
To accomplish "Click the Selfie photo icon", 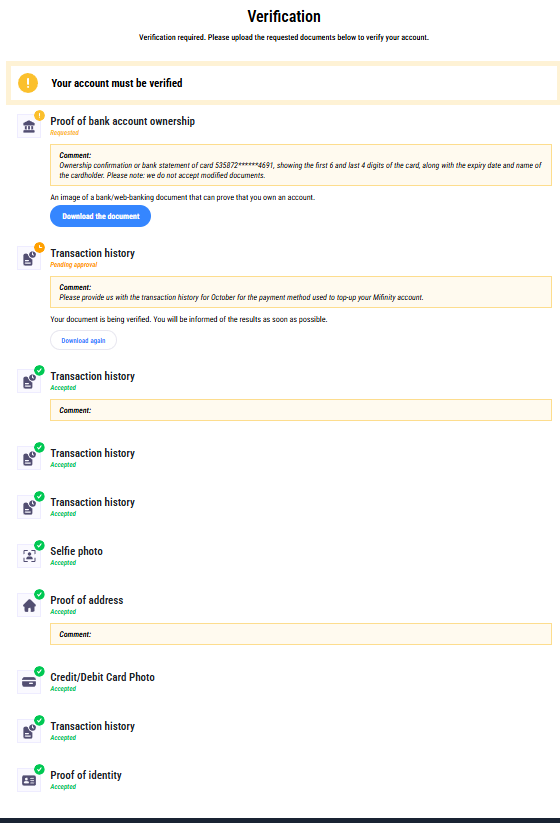I will pos(29,556).
